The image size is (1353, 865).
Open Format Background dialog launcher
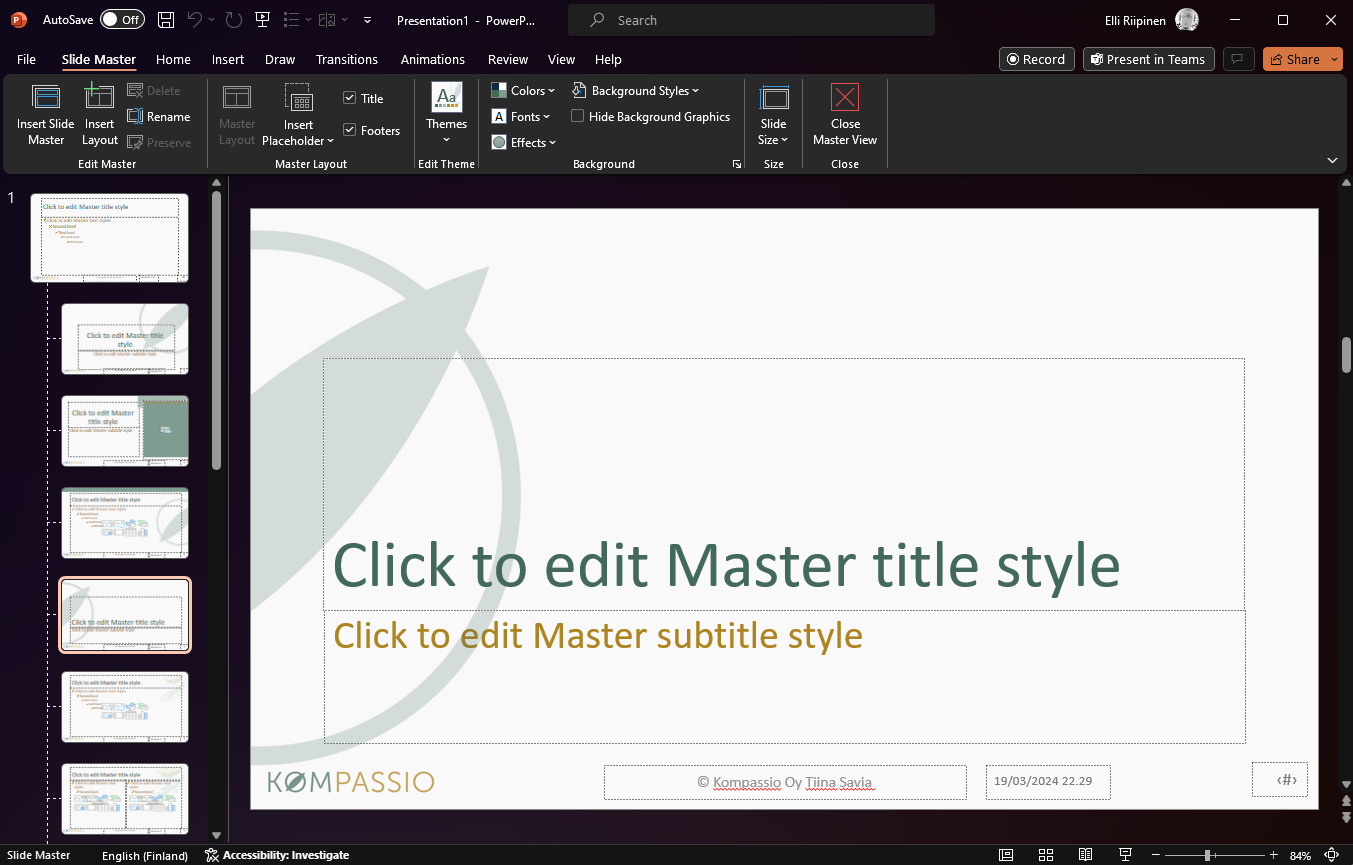pyautogui.click(x=737, y=164)
